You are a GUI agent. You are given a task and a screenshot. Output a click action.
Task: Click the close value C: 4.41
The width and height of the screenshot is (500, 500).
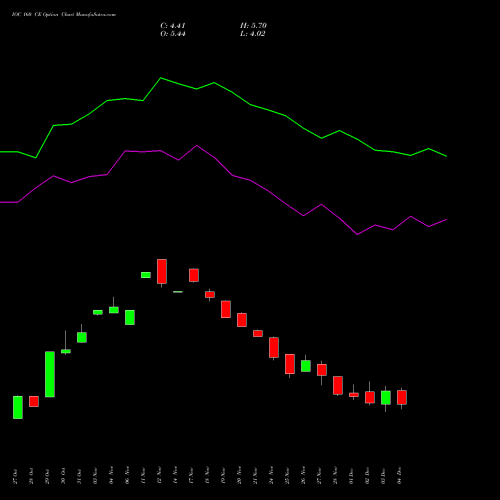tap(173, 26)
